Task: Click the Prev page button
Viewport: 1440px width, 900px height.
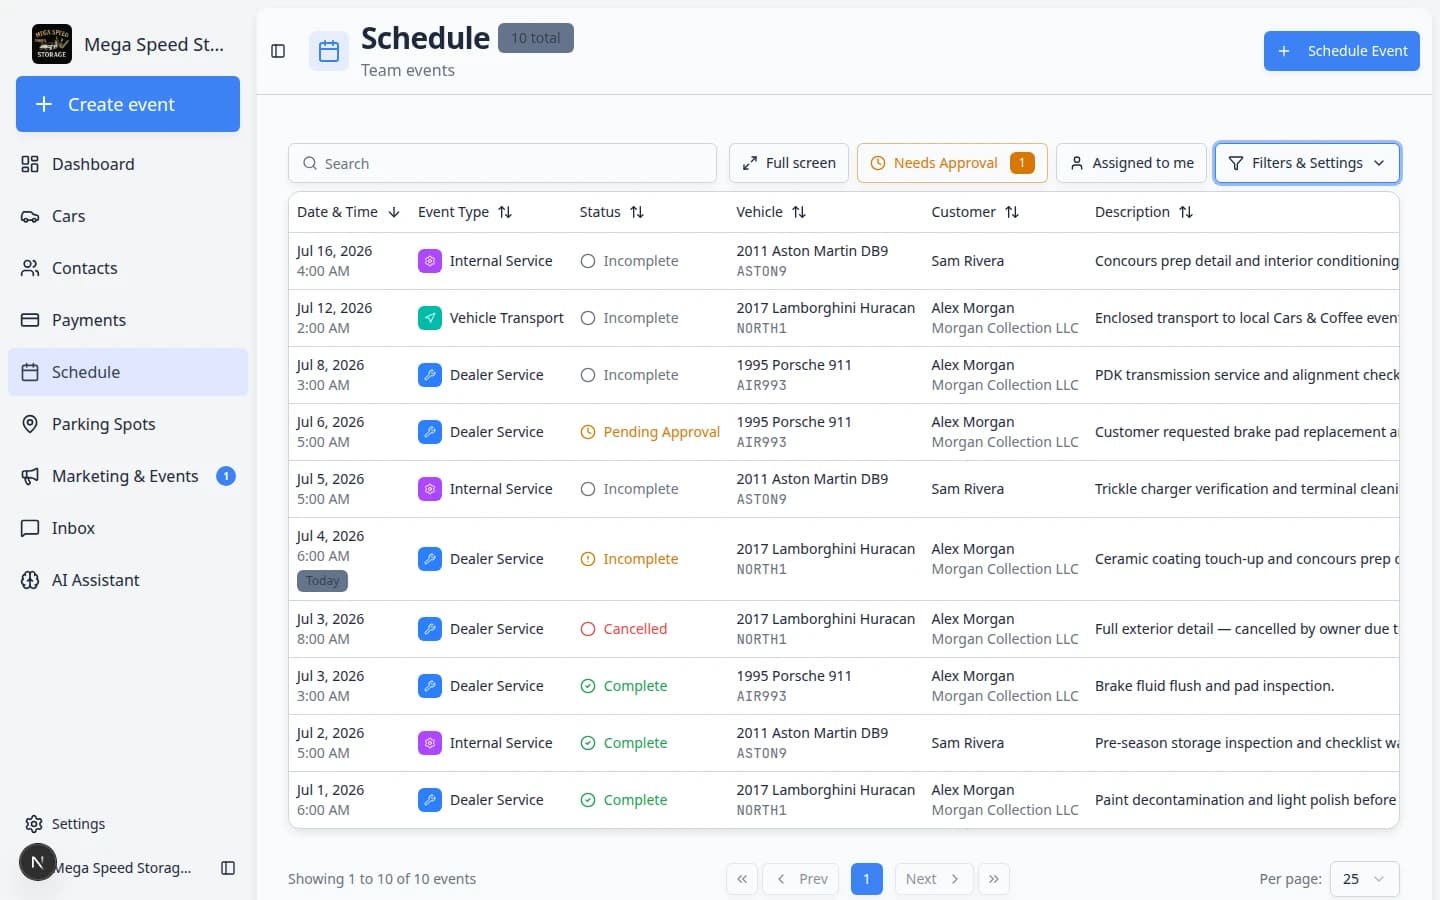Action: click(x=802, y=879)
